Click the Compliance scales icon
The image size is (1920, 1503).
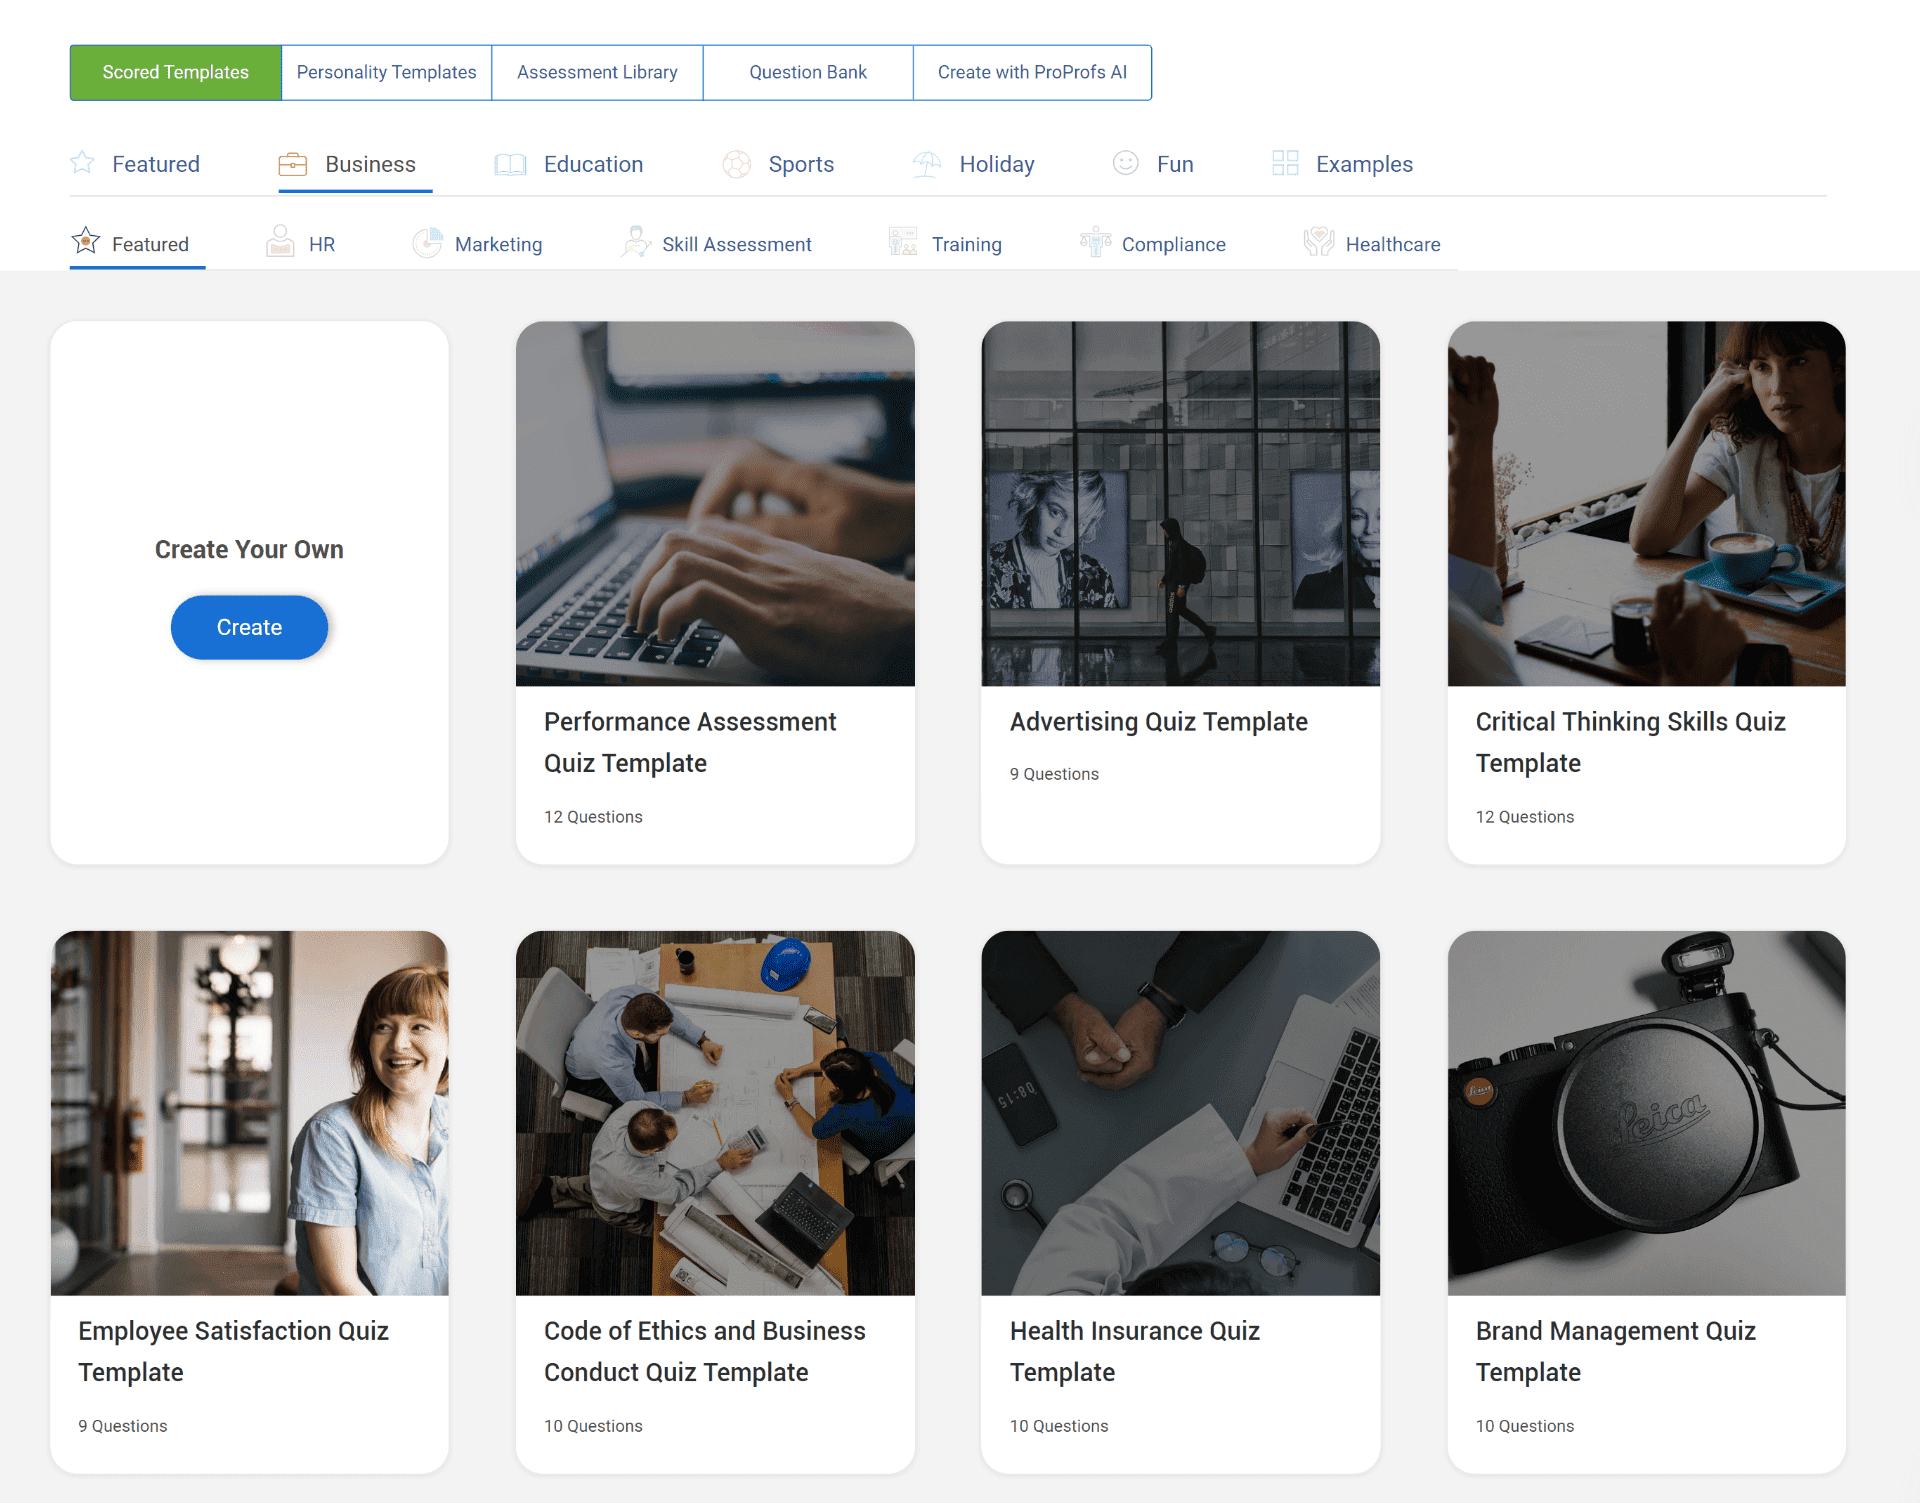[x=1095, y=242]
